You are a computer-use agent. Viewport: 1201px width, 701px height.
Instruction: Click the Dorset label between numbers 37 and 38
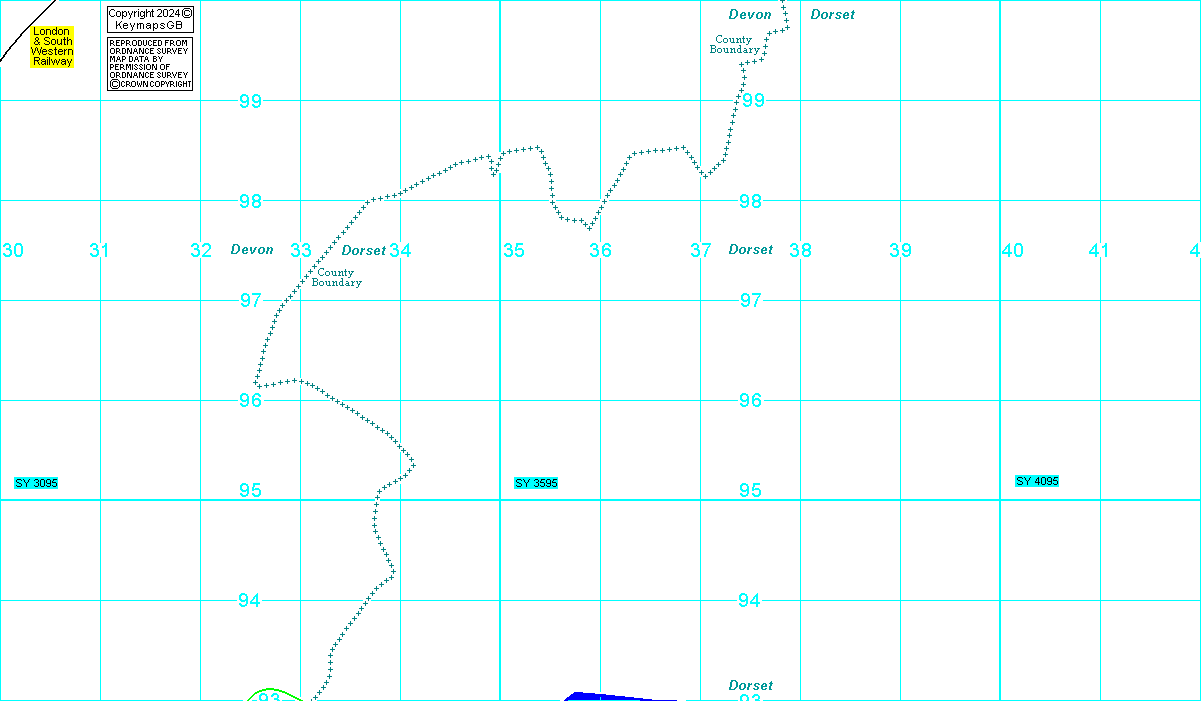[x=750, y=250]
